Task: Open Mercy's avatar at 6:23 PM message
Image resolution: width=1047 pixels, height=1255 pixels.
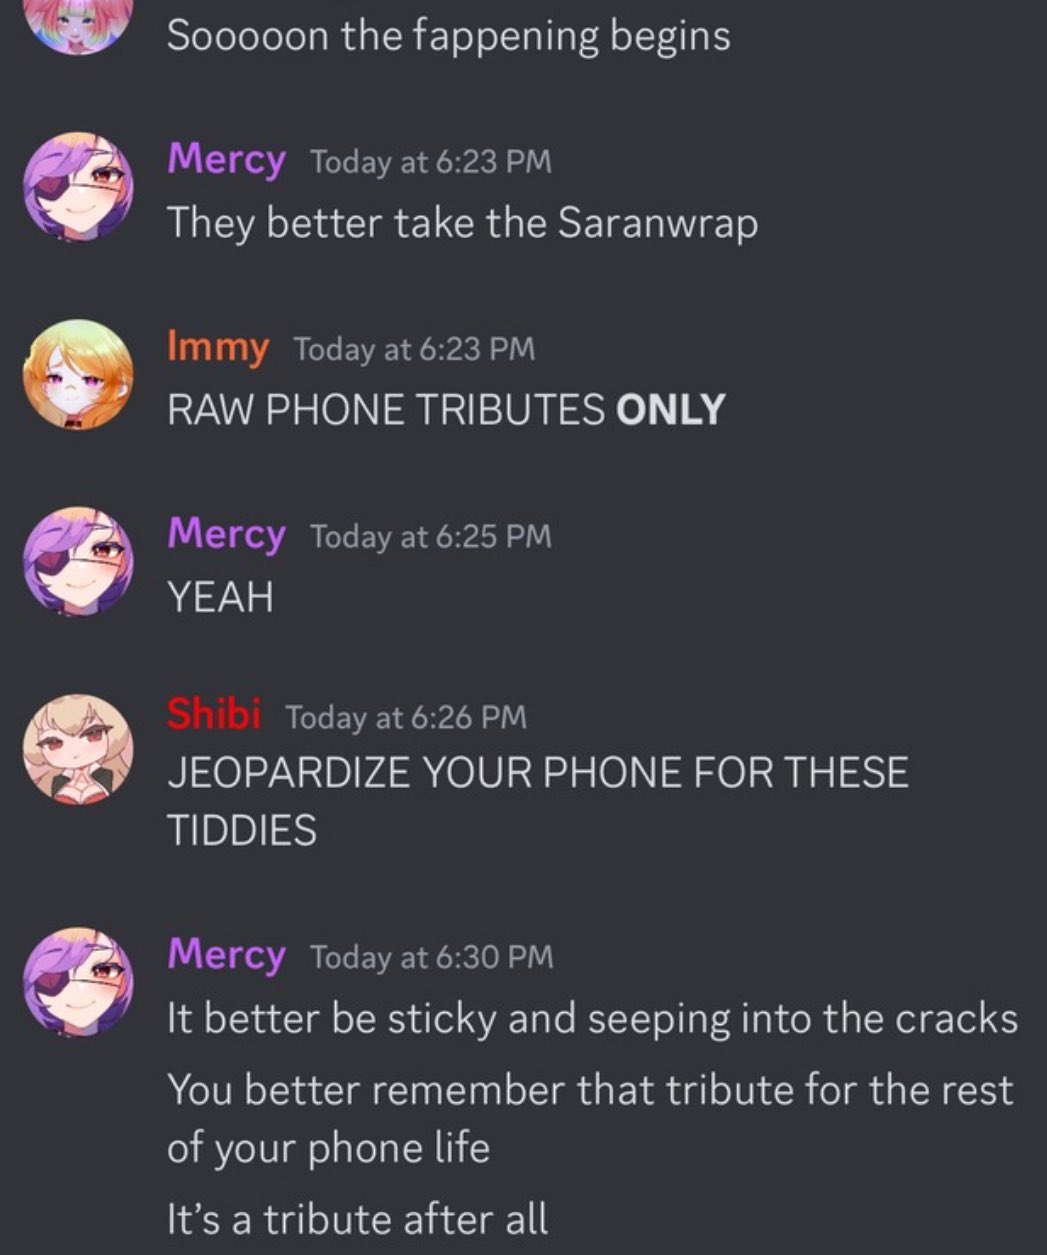Action: (x=78, y=187)
